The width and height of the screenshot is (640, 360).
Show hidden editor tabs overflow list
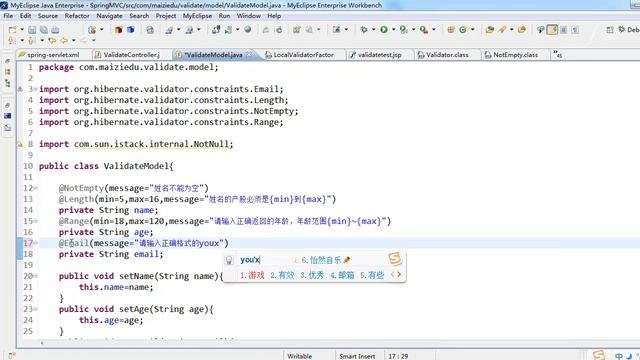(x=558, y=54)
